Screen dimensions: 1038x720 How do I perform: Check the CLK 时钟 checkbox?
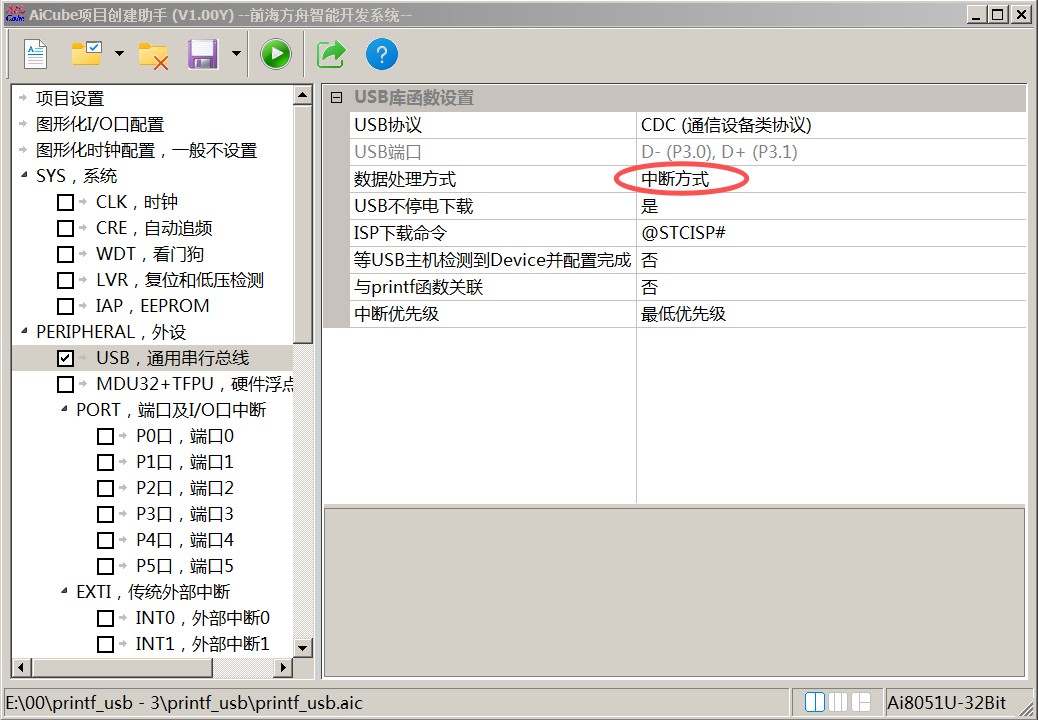click(64, 201)
